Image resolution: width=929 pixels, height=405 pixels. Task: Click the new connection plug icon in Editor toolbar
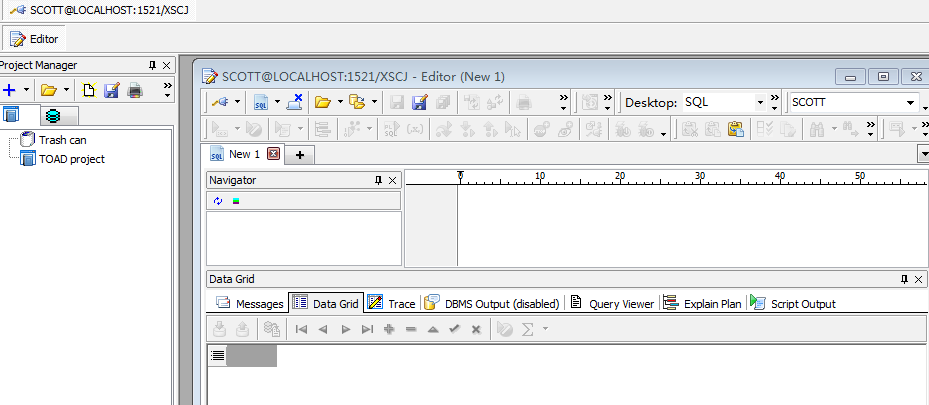pyautogui.click(x=220, y=102)
